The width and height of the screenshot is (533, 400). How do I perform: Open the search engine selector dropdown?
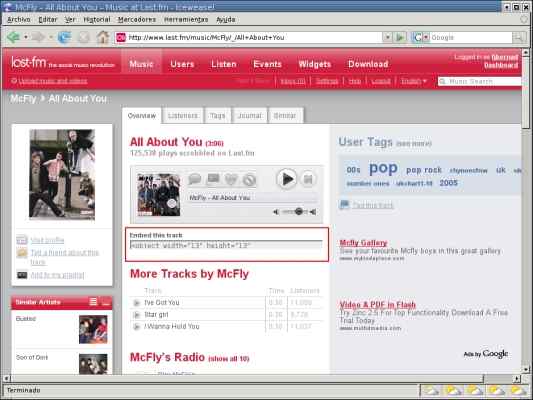[426, 37]
